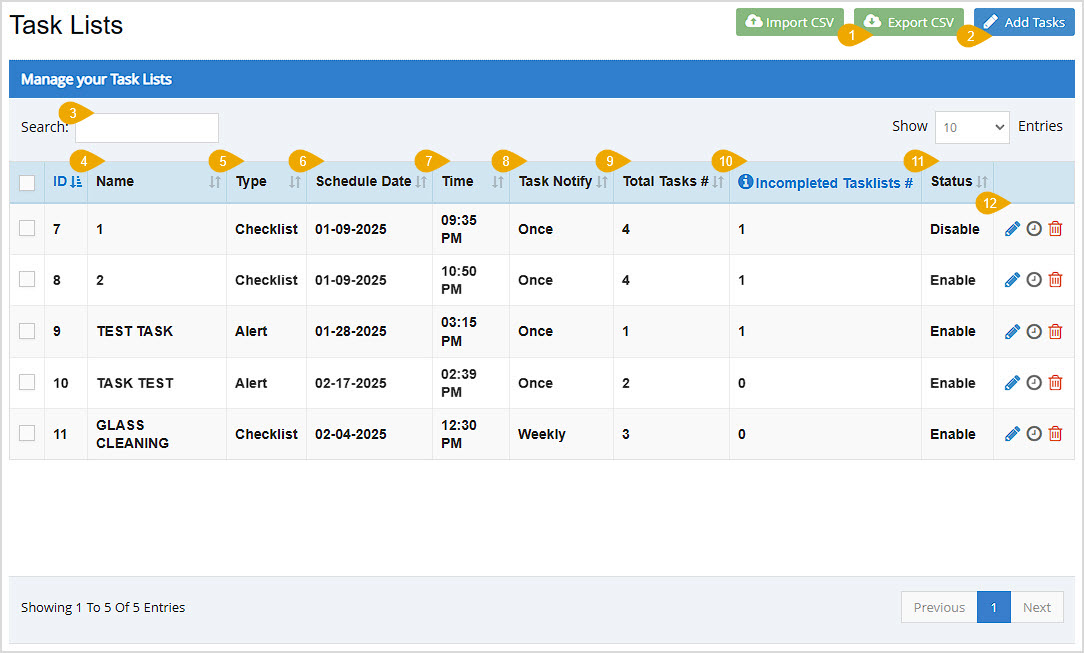The width and height of the screenshot is (1084, 653).
Task: Click trash icon on task ID 8 row
Action: pos(1055,279)
